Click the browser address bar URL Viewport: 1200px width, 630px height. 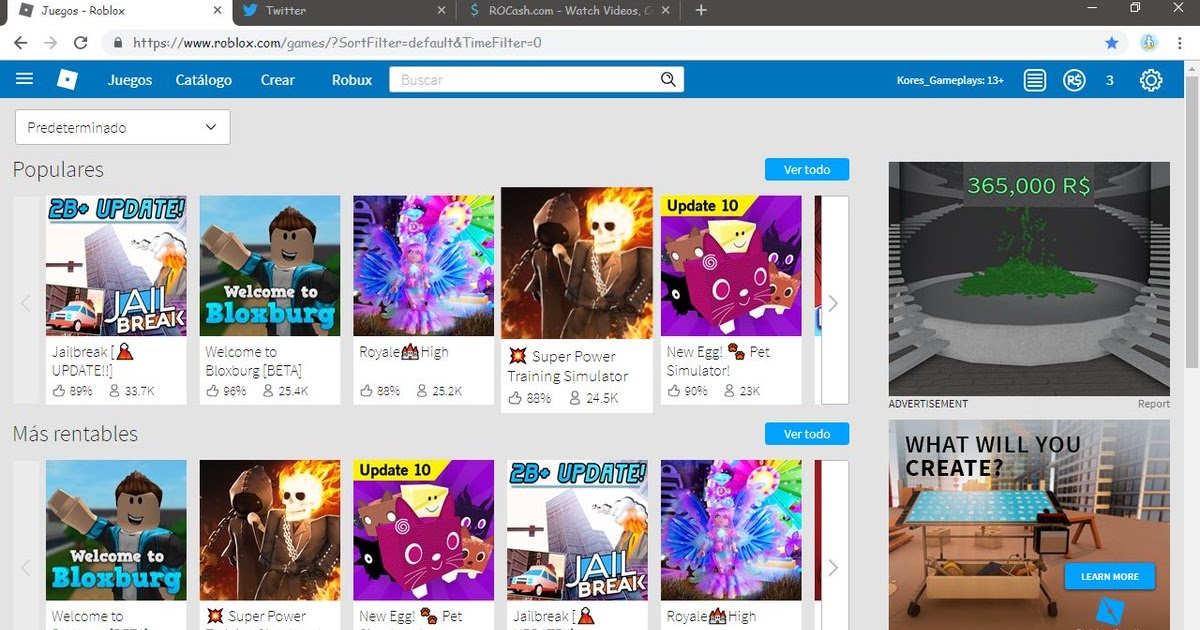click(337, 43)
